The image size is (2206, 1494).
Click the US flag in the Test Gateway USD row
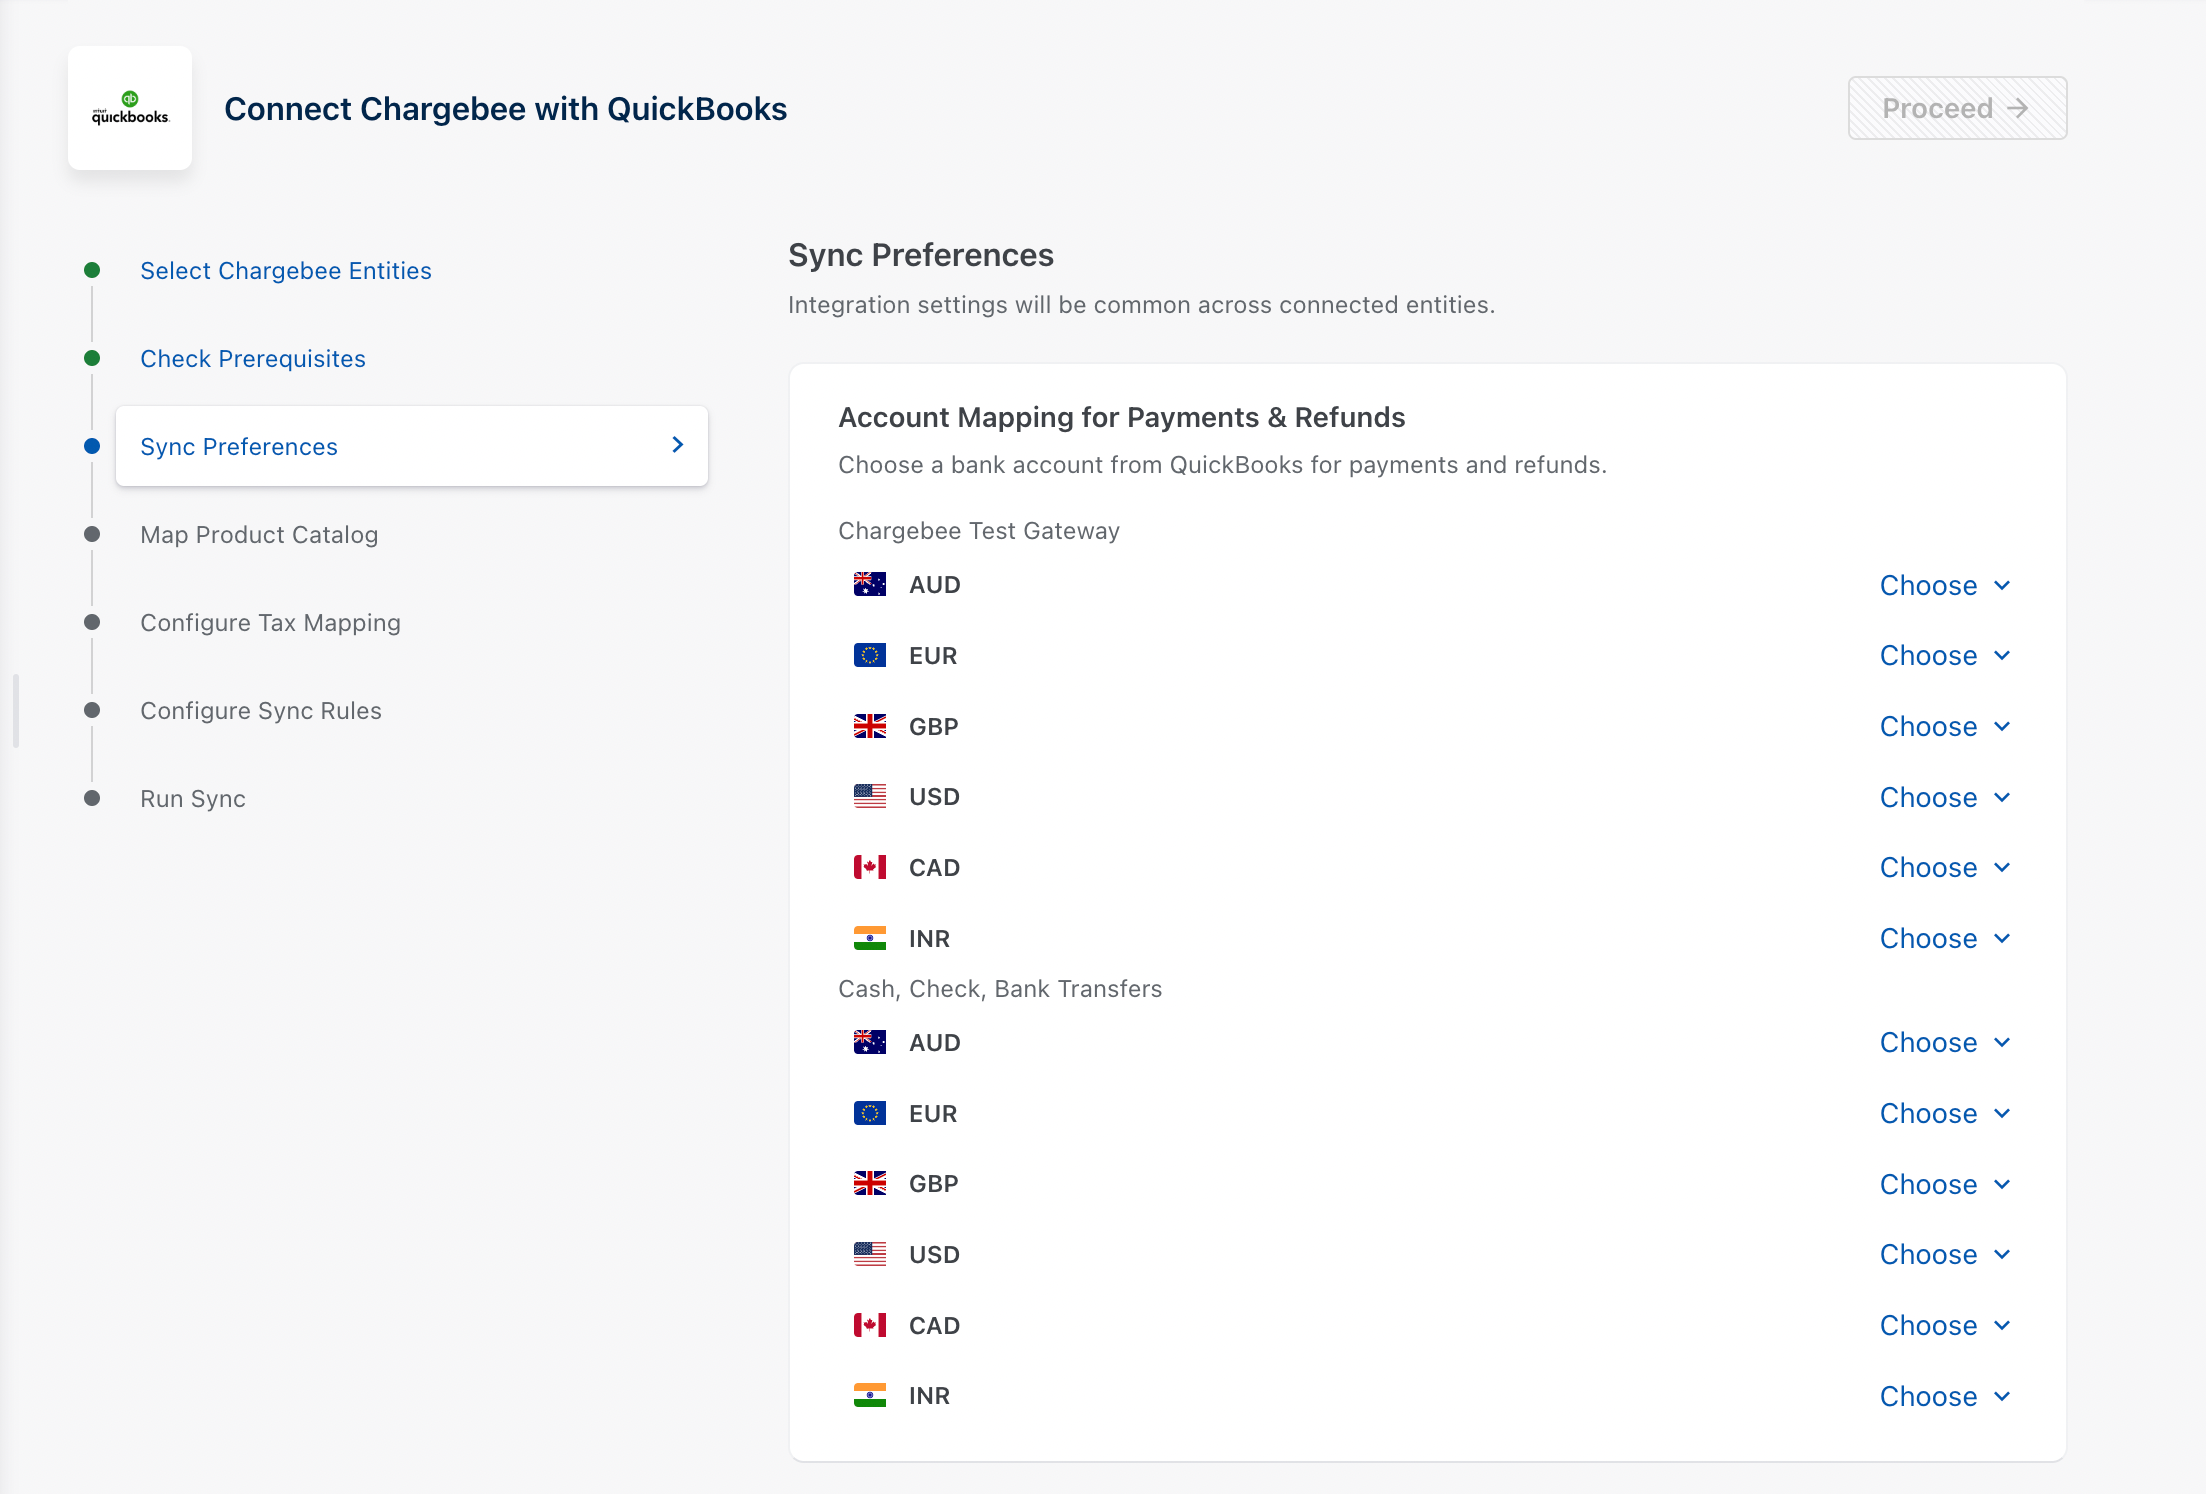point(869,797)
